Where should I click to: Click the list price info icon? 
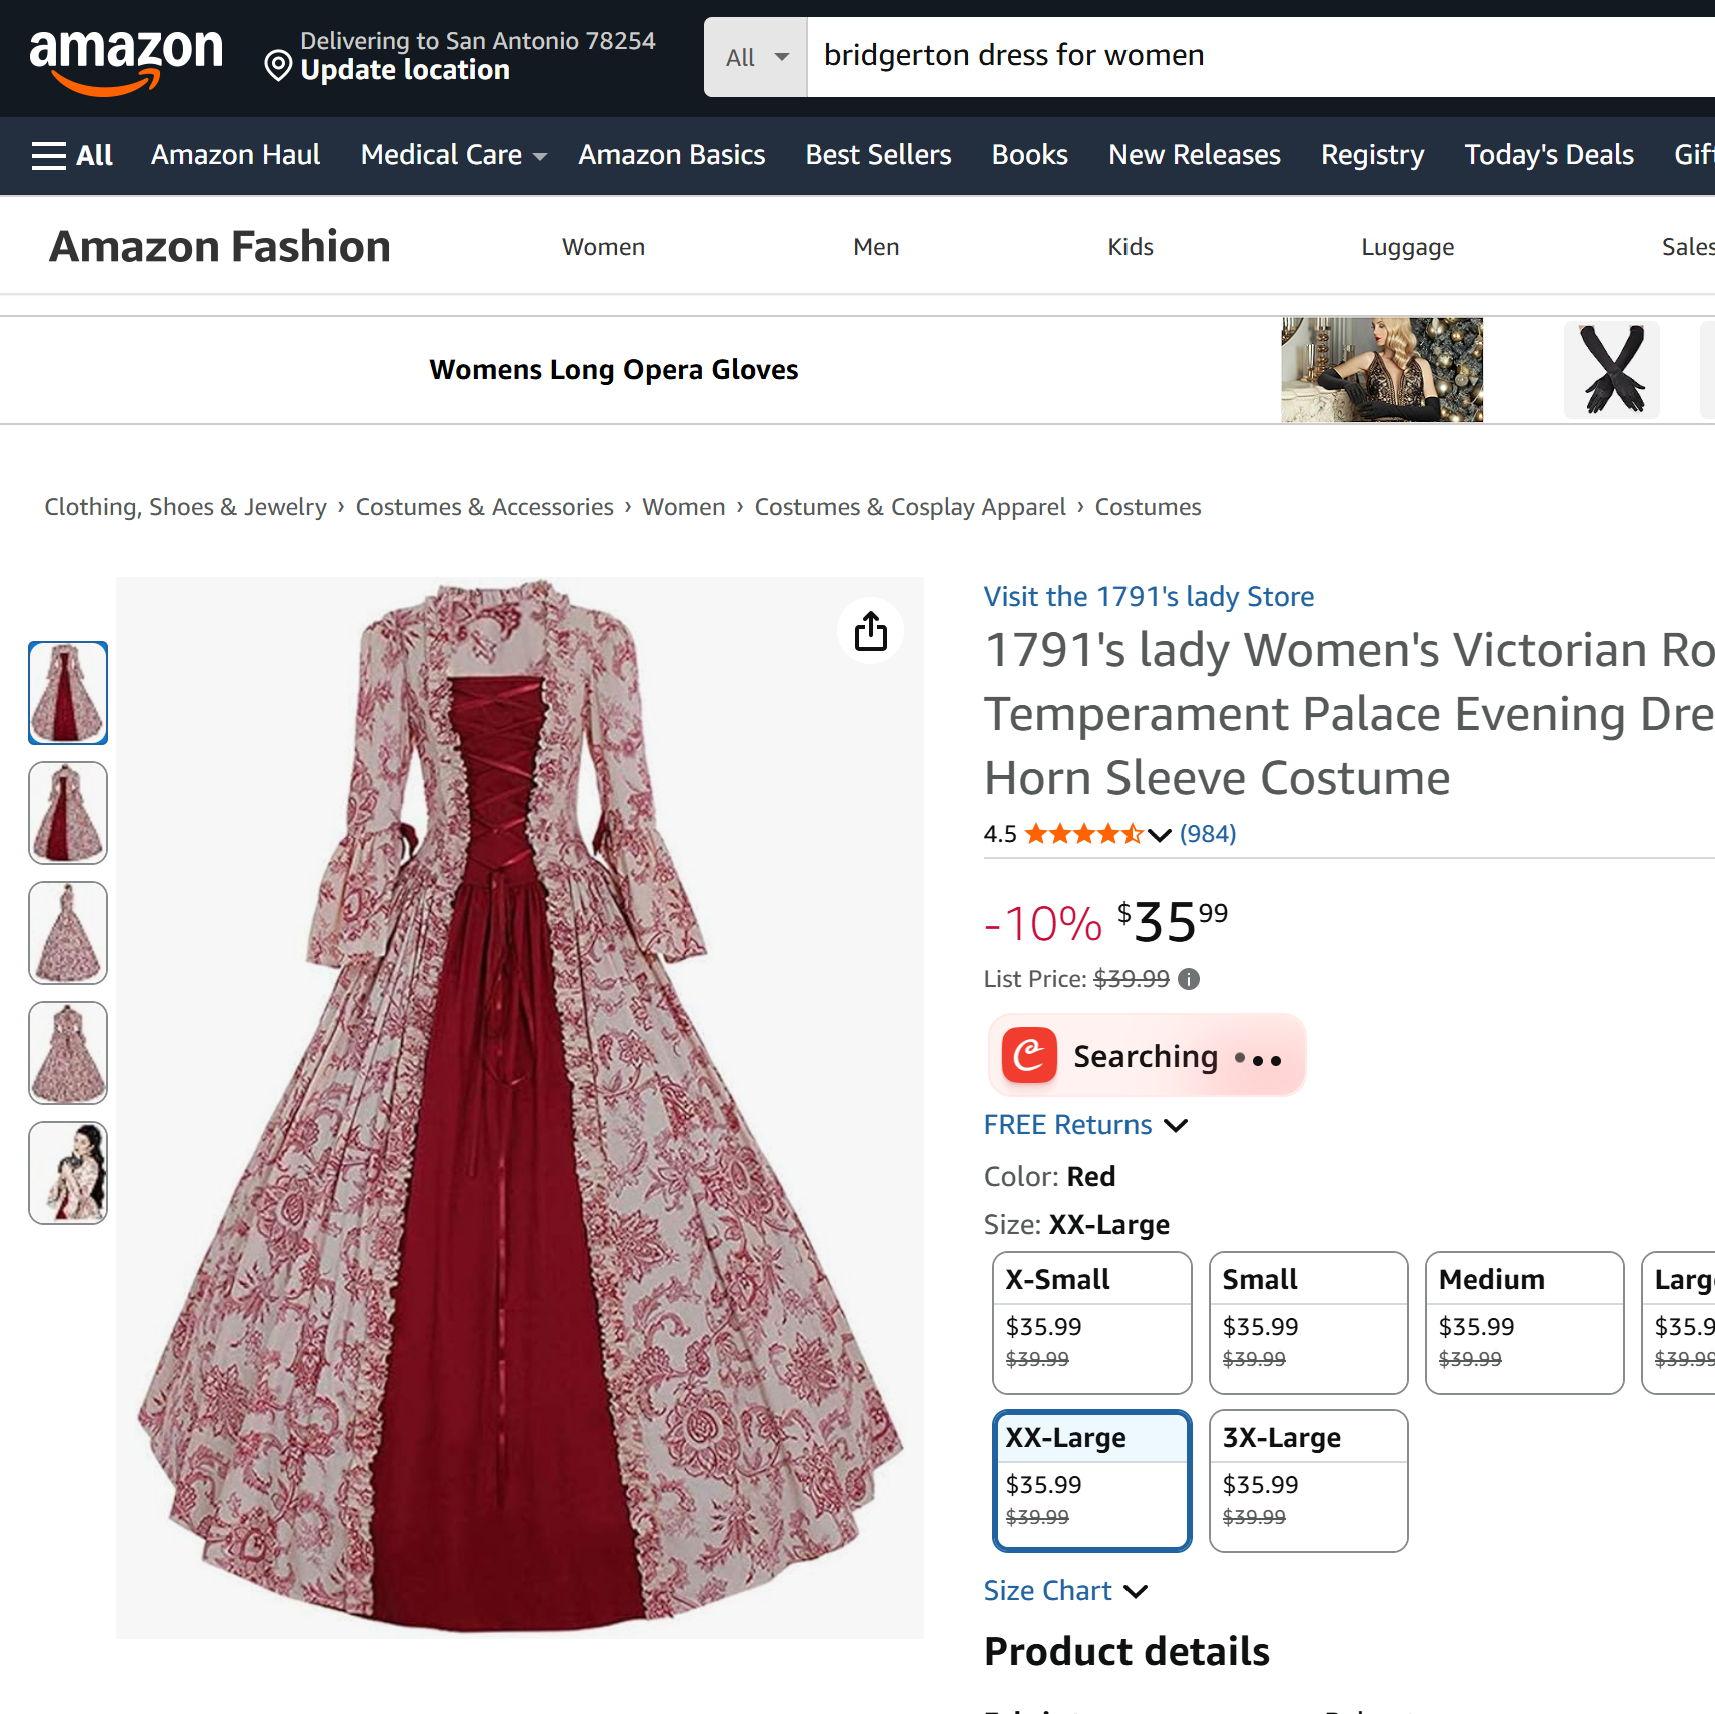point(1188,979)
